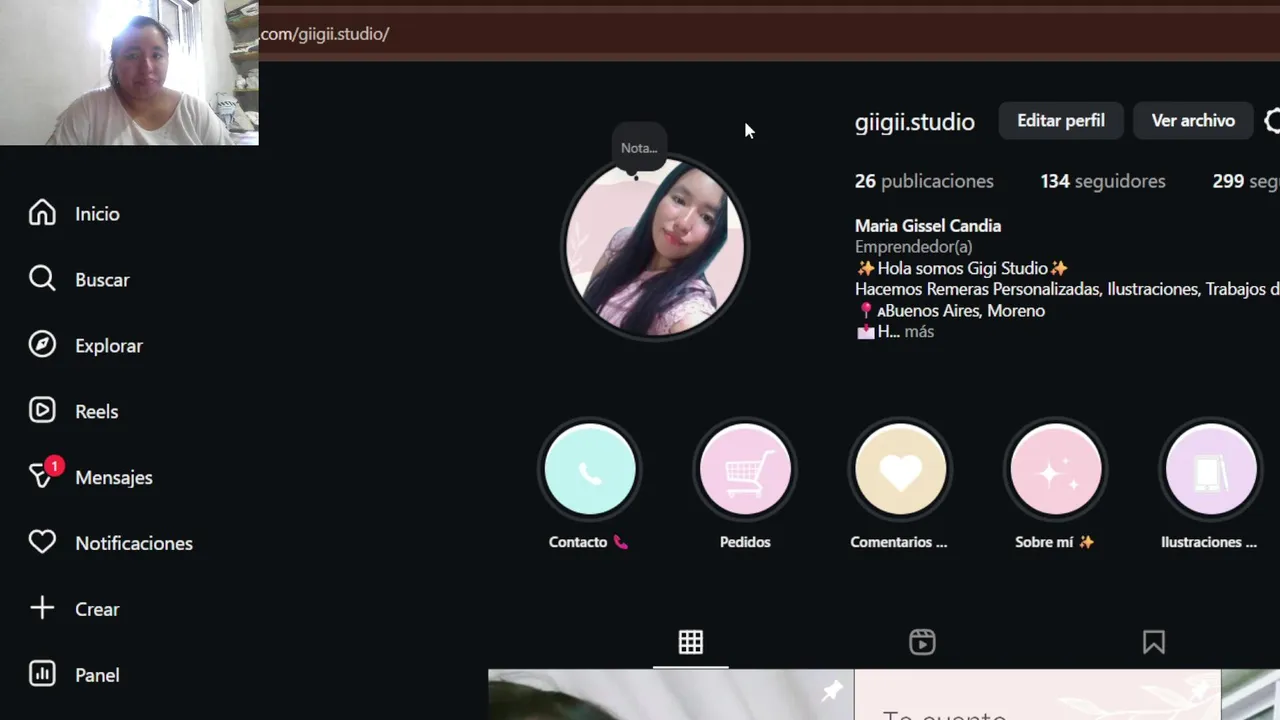Click the Buscar label in sidebar

[x=102, y=280]
